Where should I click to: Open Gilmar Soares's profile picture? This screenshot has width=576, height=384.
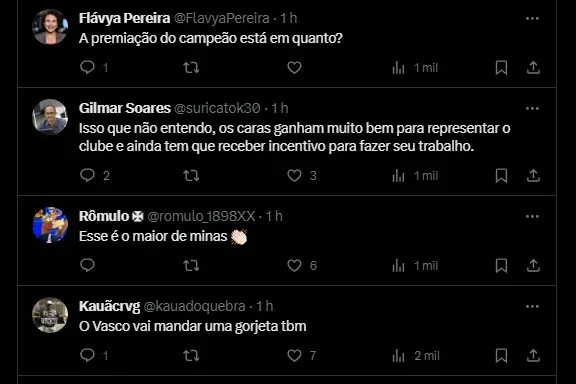coord(50,116)
